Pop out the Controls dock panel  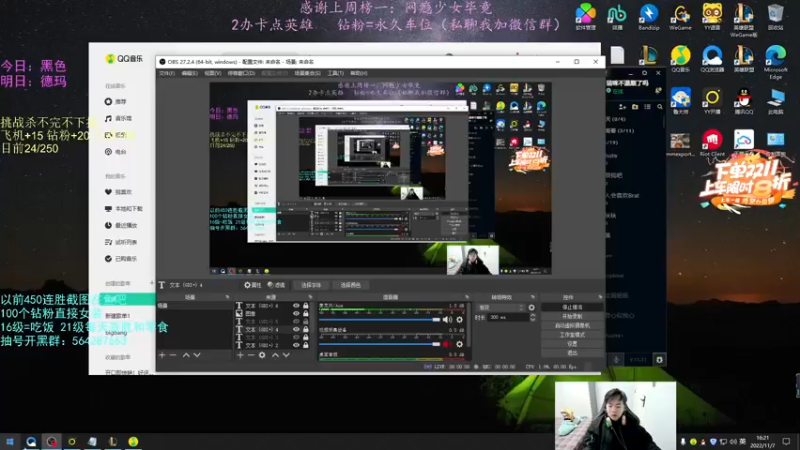tap(600, 297)
